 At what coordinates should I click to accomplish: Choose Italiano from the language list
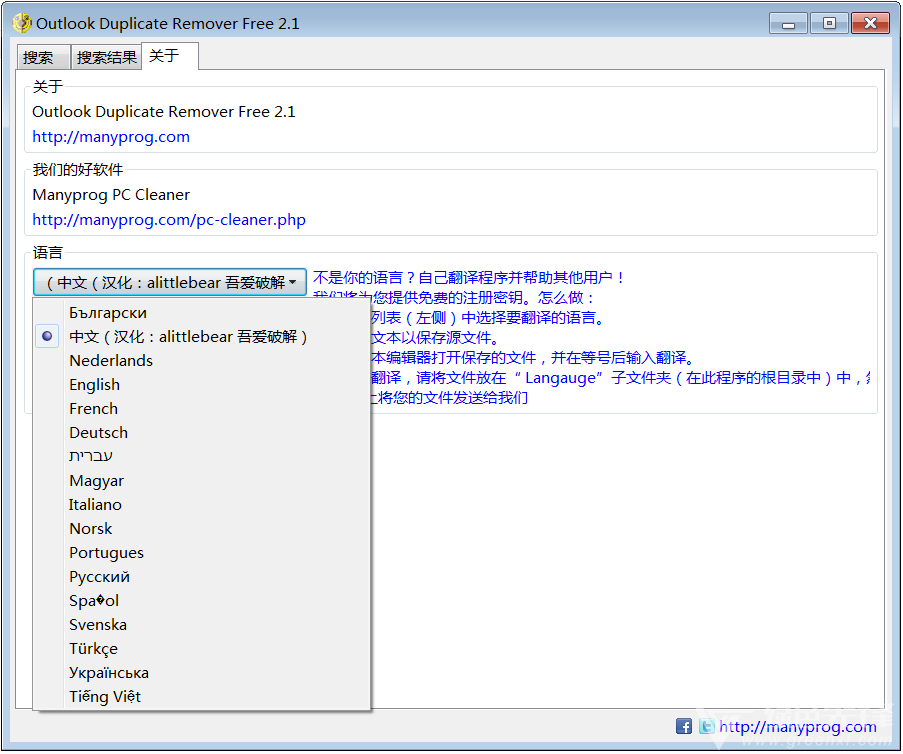[x=202, y=505]
